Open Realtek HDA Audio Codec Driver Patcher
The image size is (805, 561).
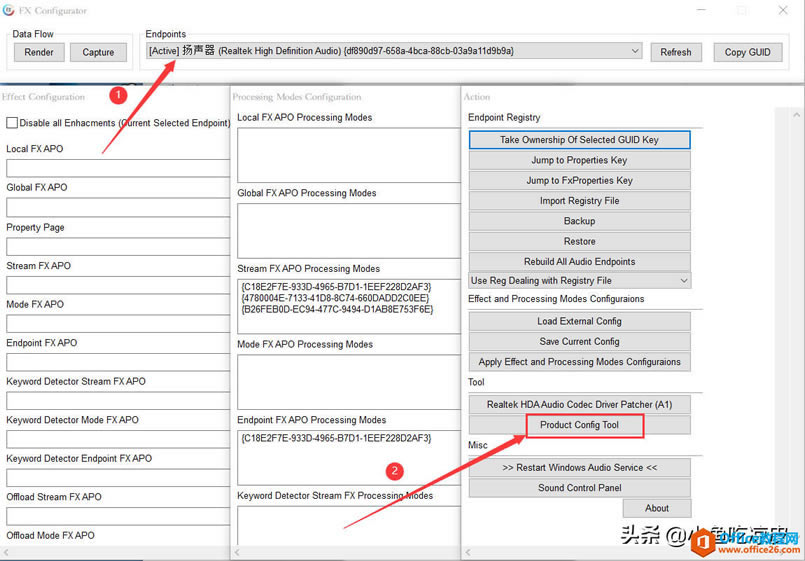[579, 404]
